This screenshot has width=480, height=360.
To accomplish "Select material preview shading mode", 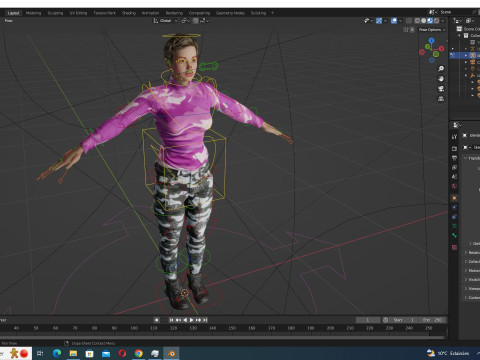I will (x=430, y=21).
